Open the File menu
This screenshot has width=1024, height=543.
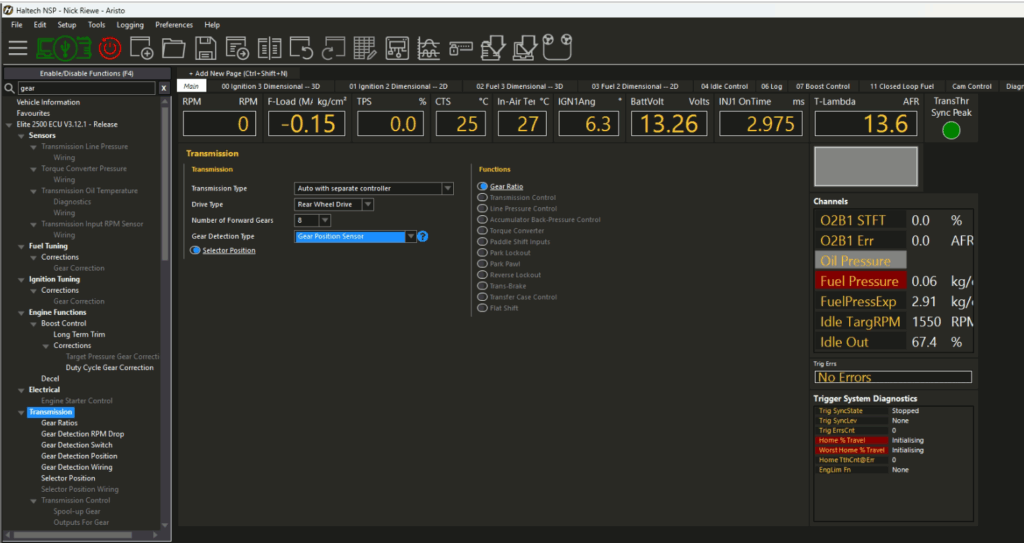pos(16,25)
